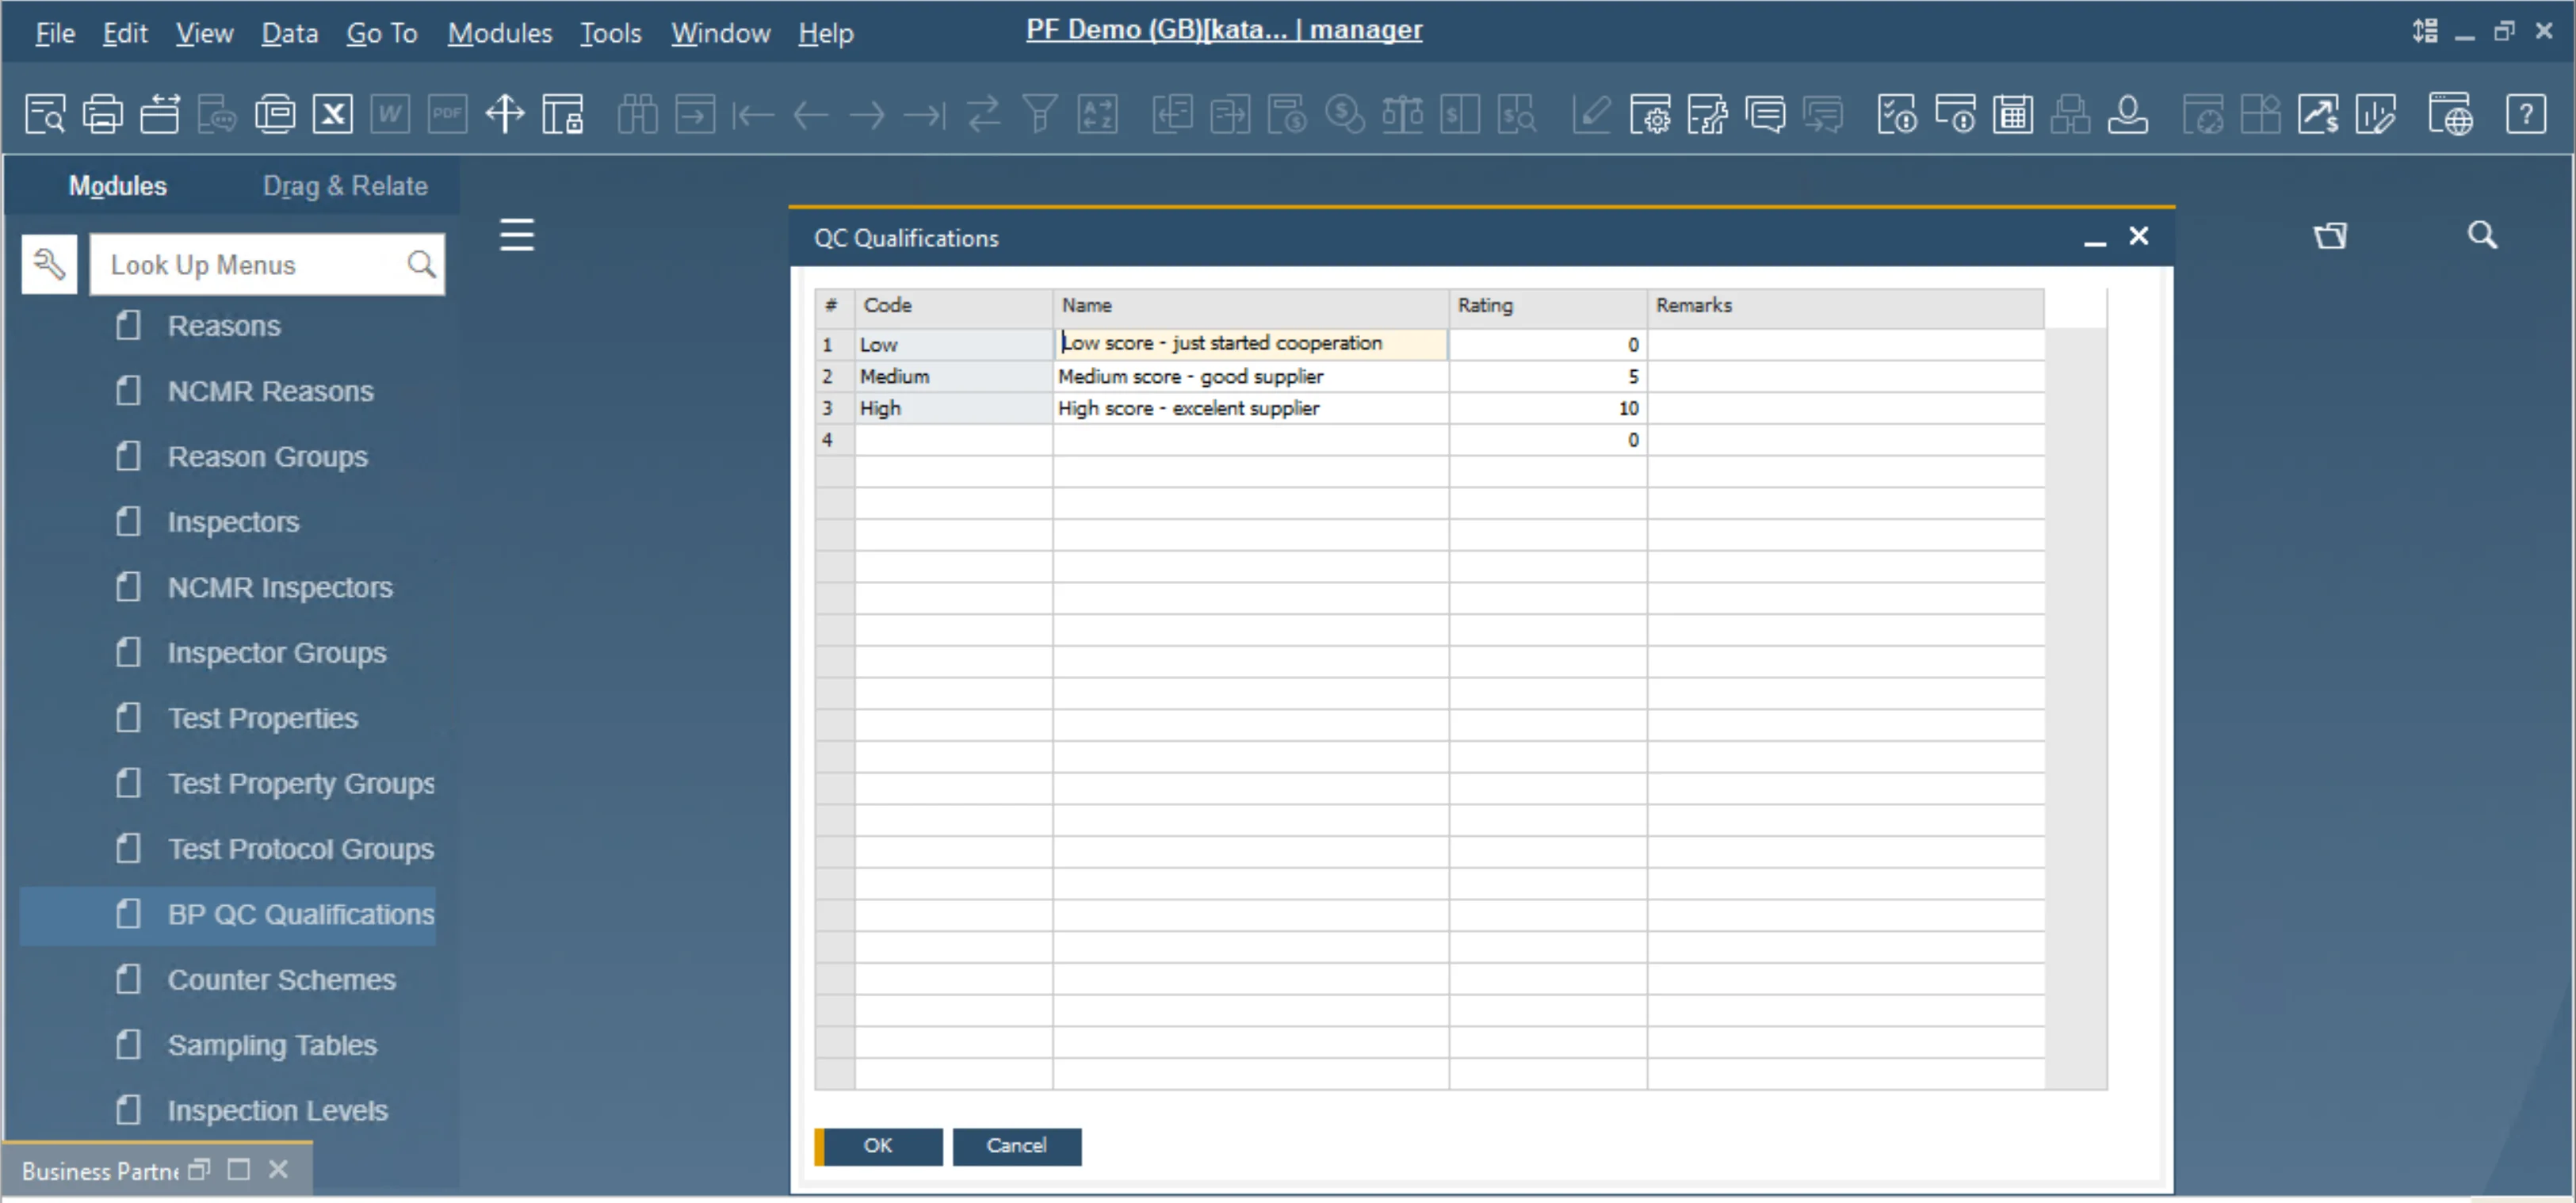This screenshot has width=2576, height=1203.
Task: Open the Modules menu in the menu bar
Action: pos(499,33)
